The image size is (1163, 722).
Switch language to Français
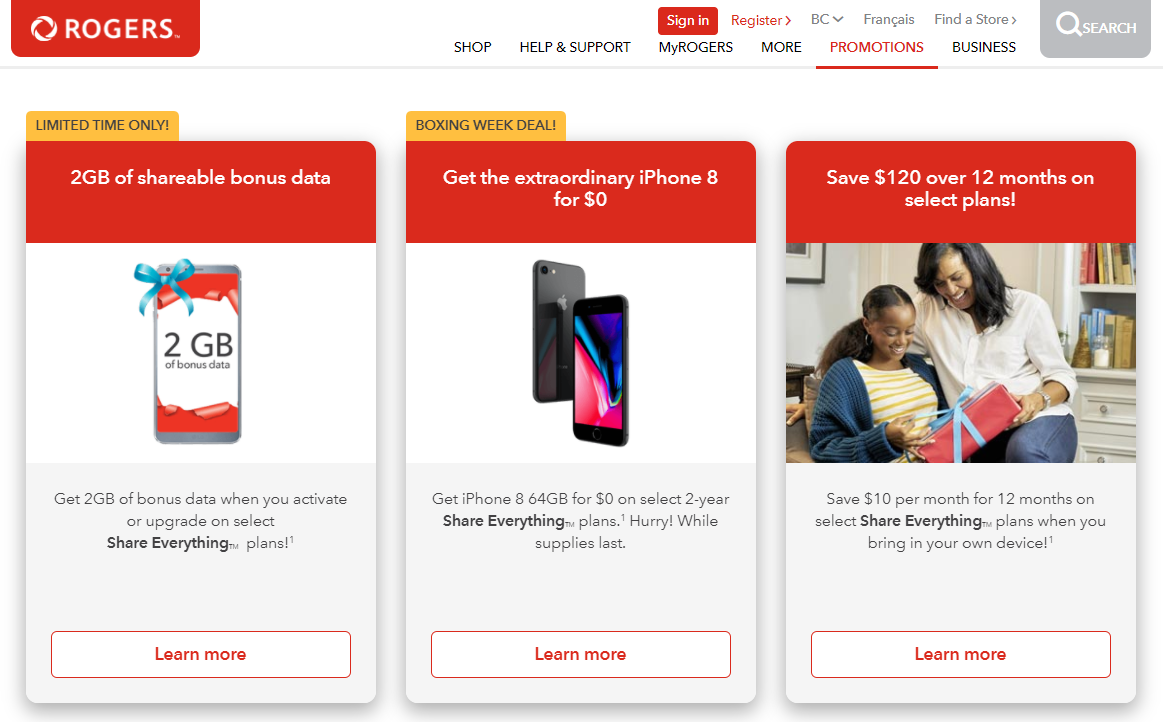coord(889,19)
